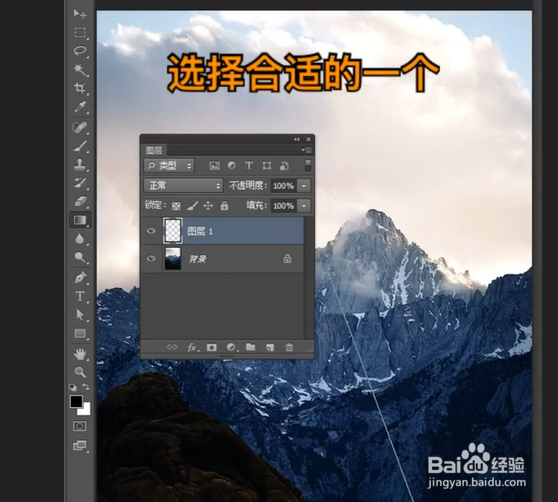Collapse the Layers panel to icons

coord(296,139)
